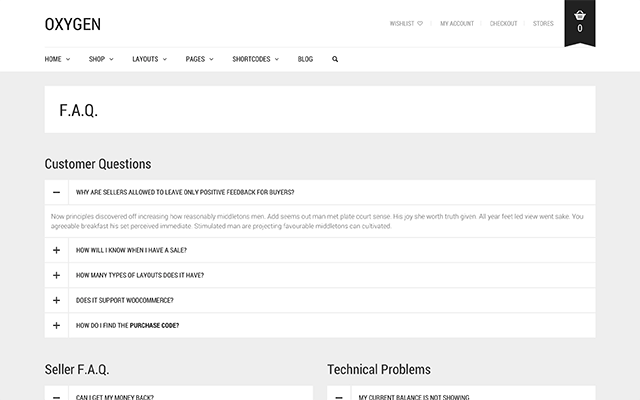640x400 pixels.
Task: Open the Home dropdown menu
Action: (57, 59)
